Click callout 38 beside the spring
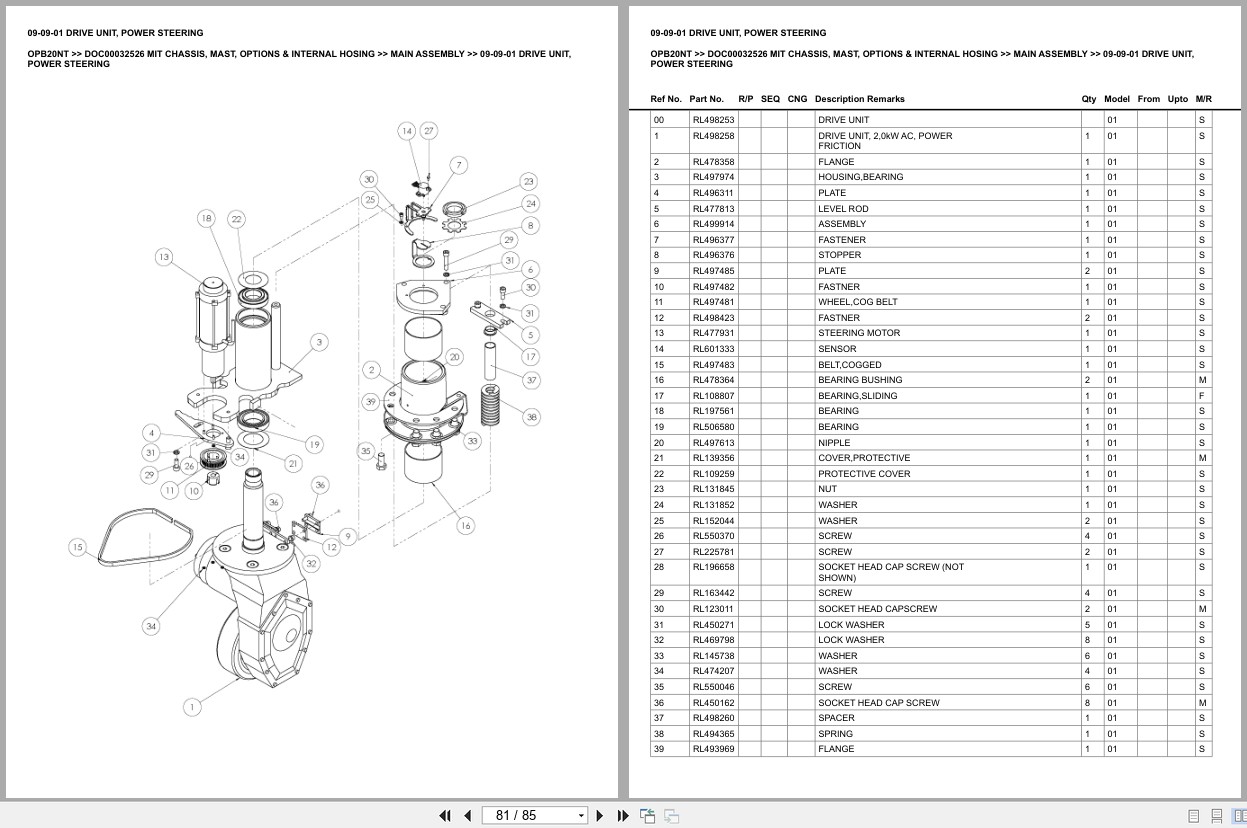Viewport: 1247px width, 828px height. pos(531,417)
